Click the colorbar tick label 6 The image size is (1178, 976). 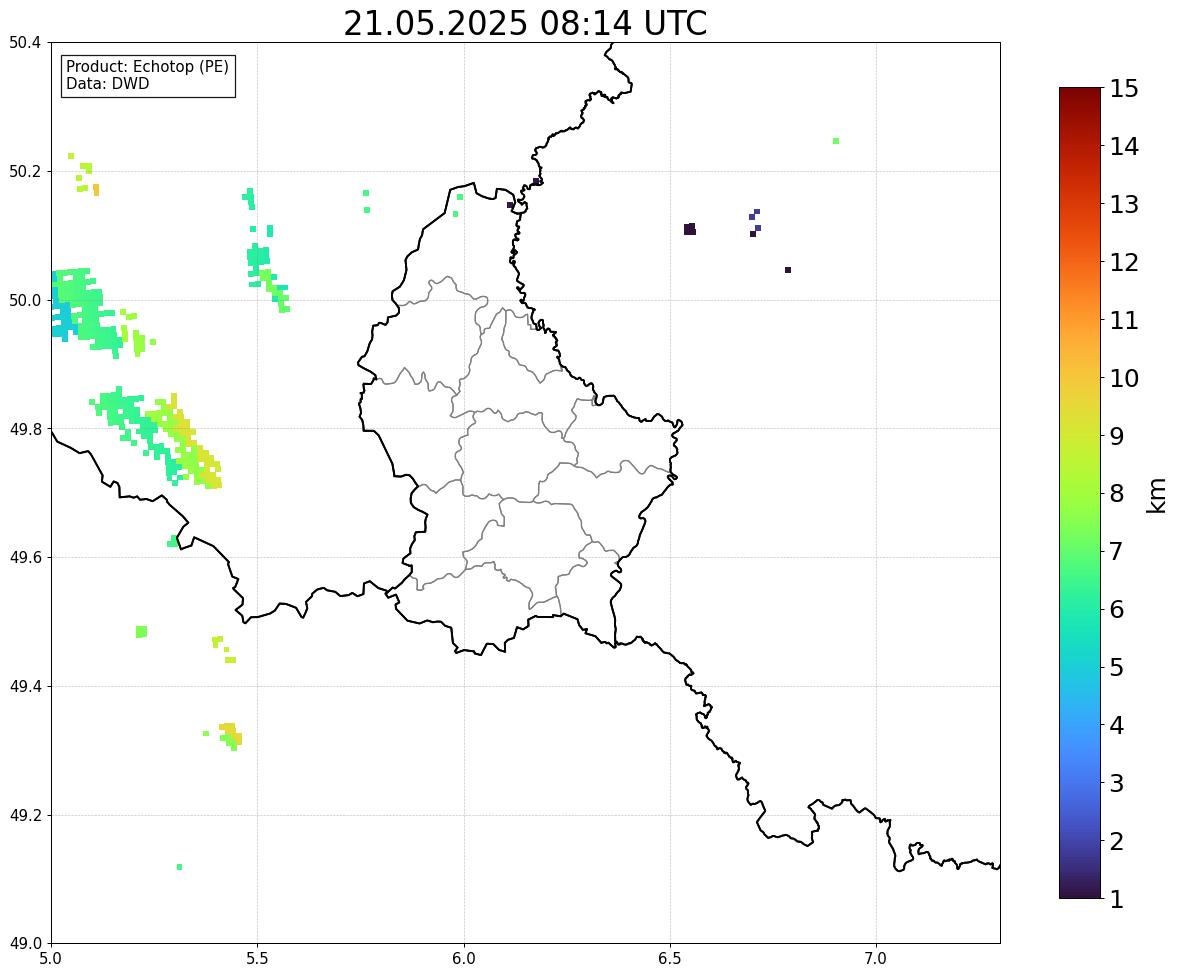click(x=1116, y=609)
